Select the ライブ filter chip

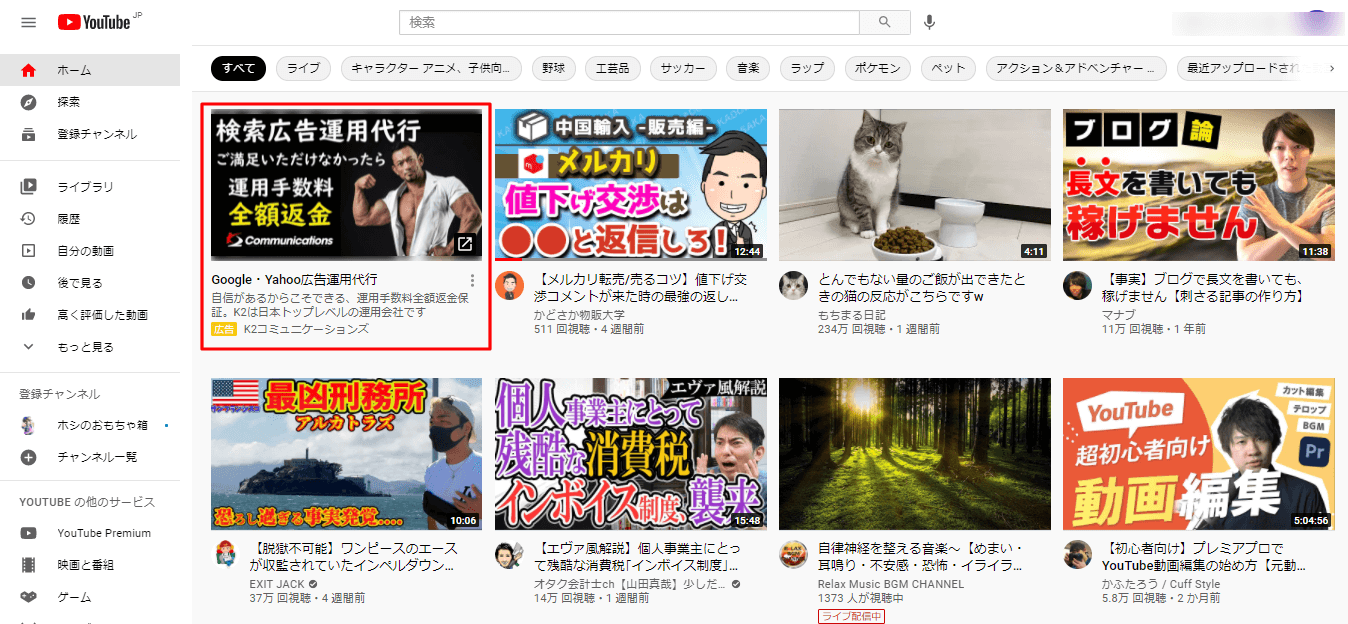coord(303,68)
